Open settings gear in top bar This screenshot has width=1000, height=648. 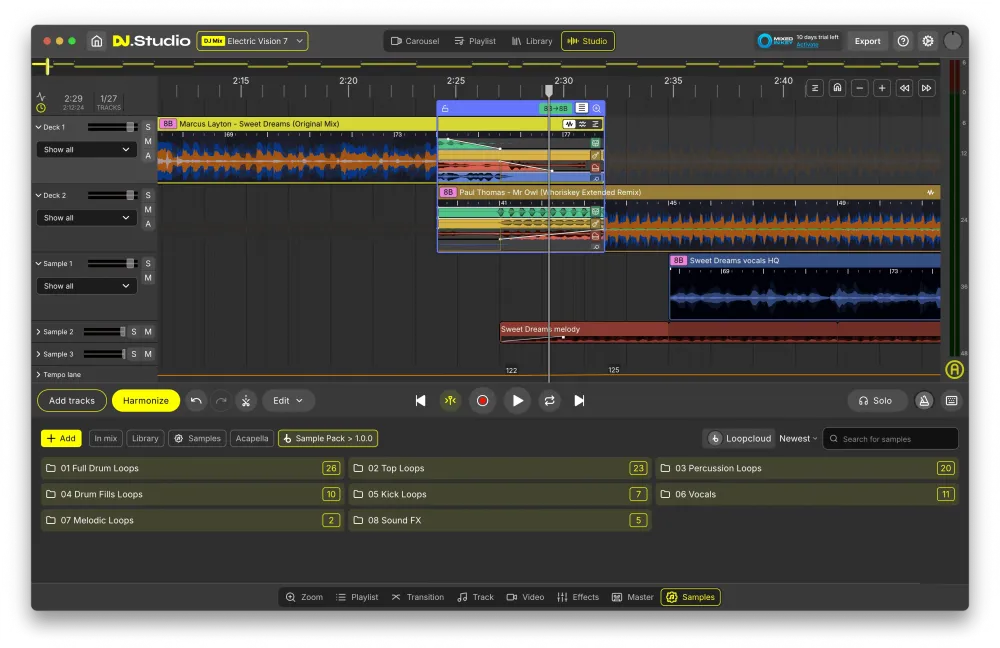(x=928, y=41)
